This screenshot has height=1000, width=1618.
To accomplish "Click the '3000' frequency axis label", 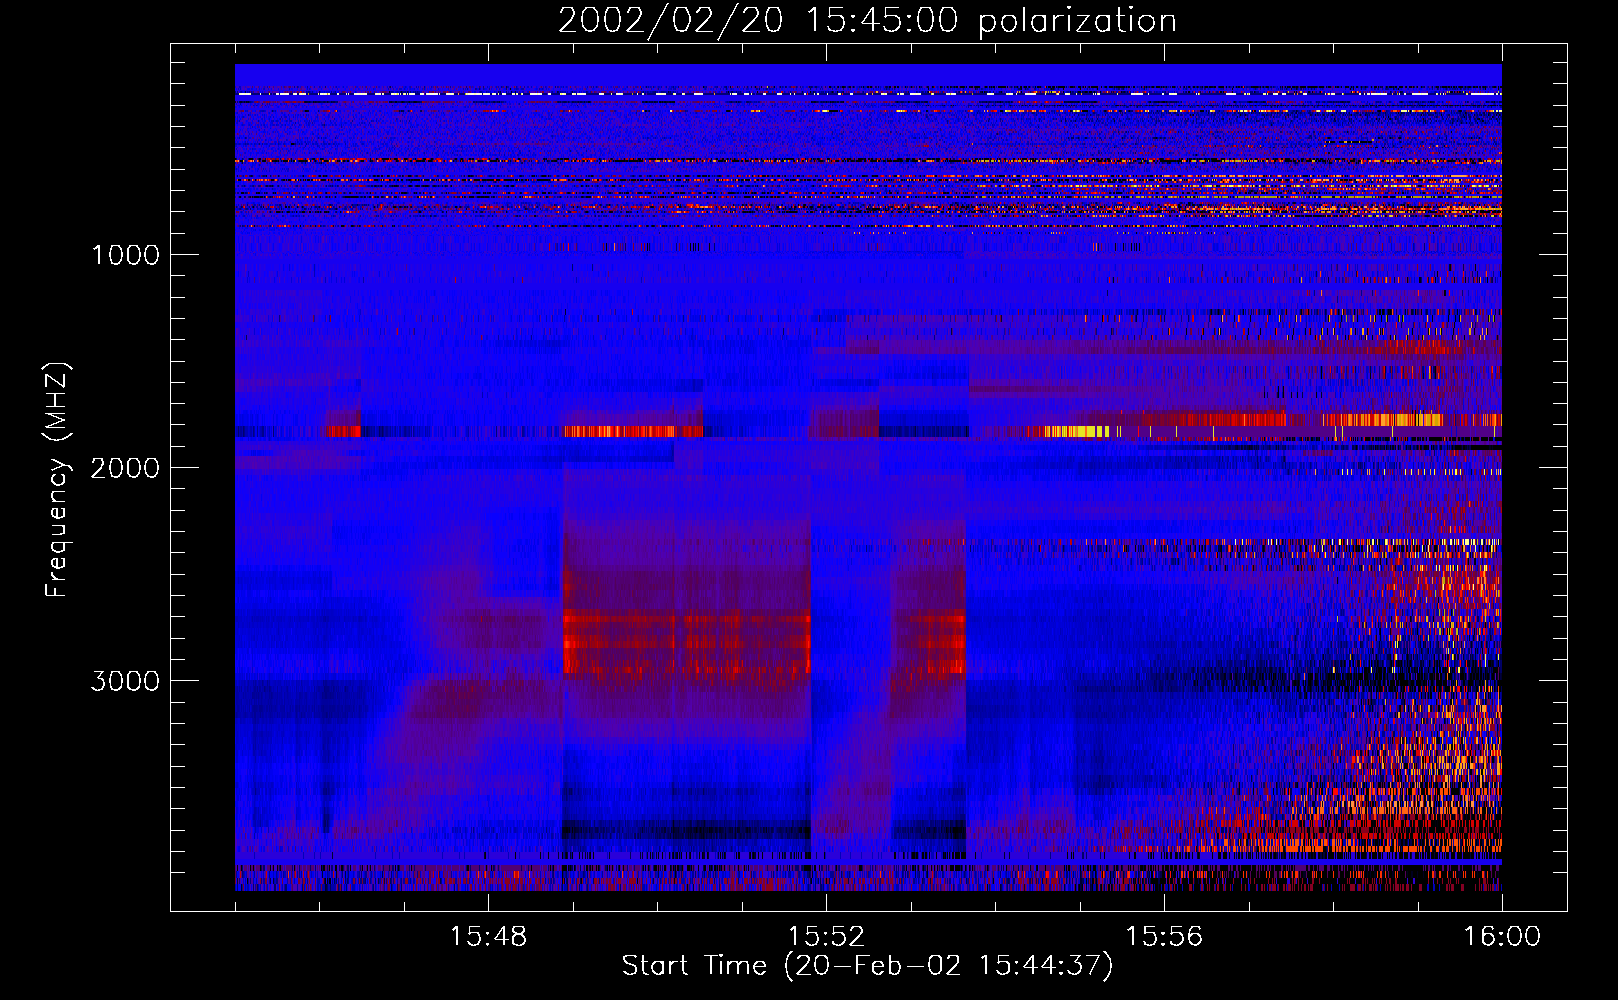I will (x=125, y=681).
